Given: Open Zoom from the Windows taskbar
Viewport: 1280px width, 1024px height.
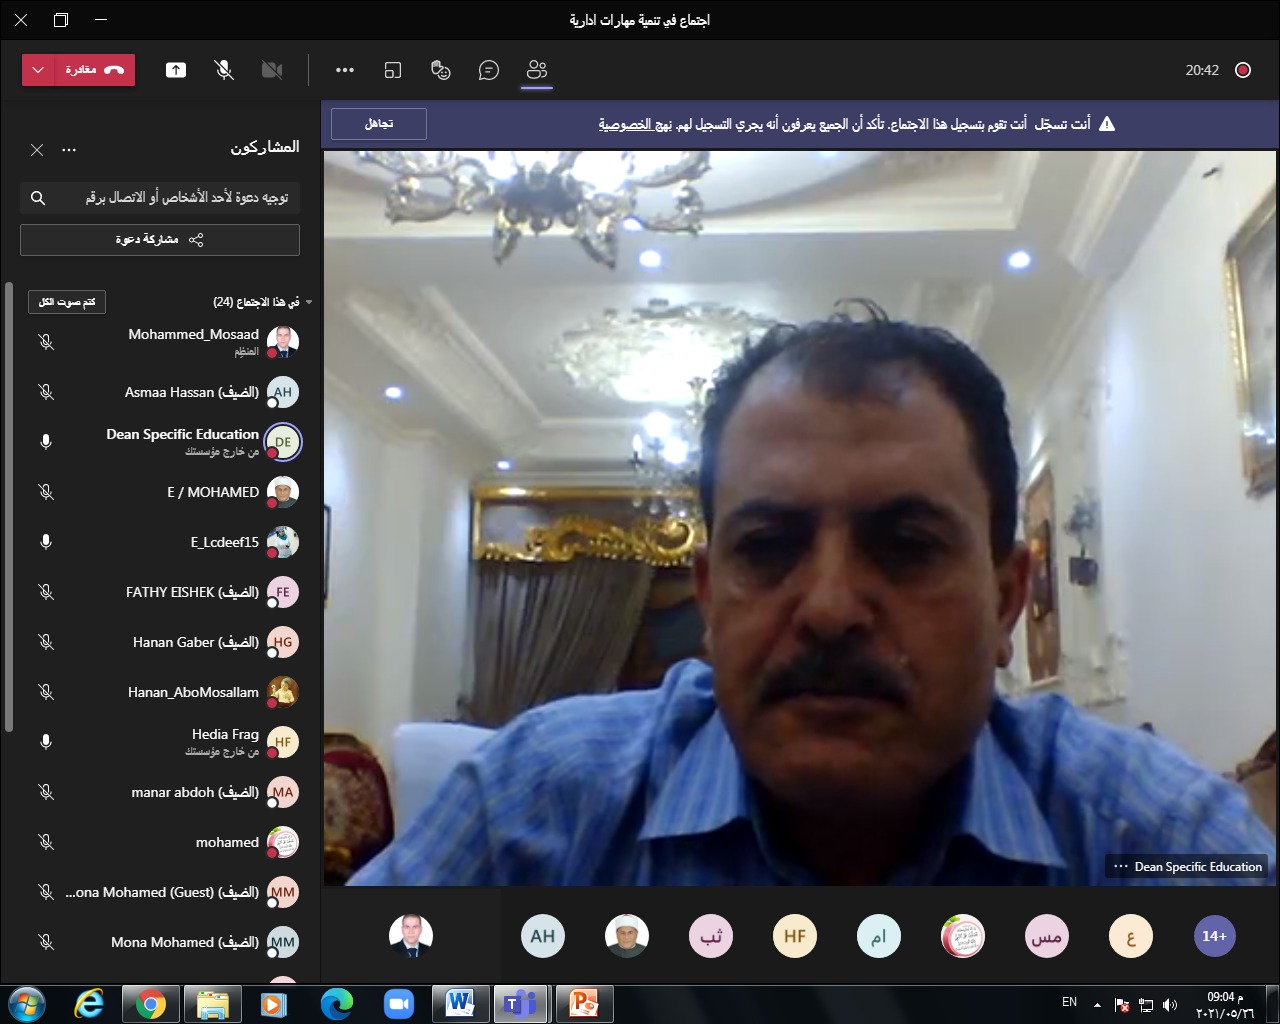Looking at the screenshot, I should pos(399,1004).
